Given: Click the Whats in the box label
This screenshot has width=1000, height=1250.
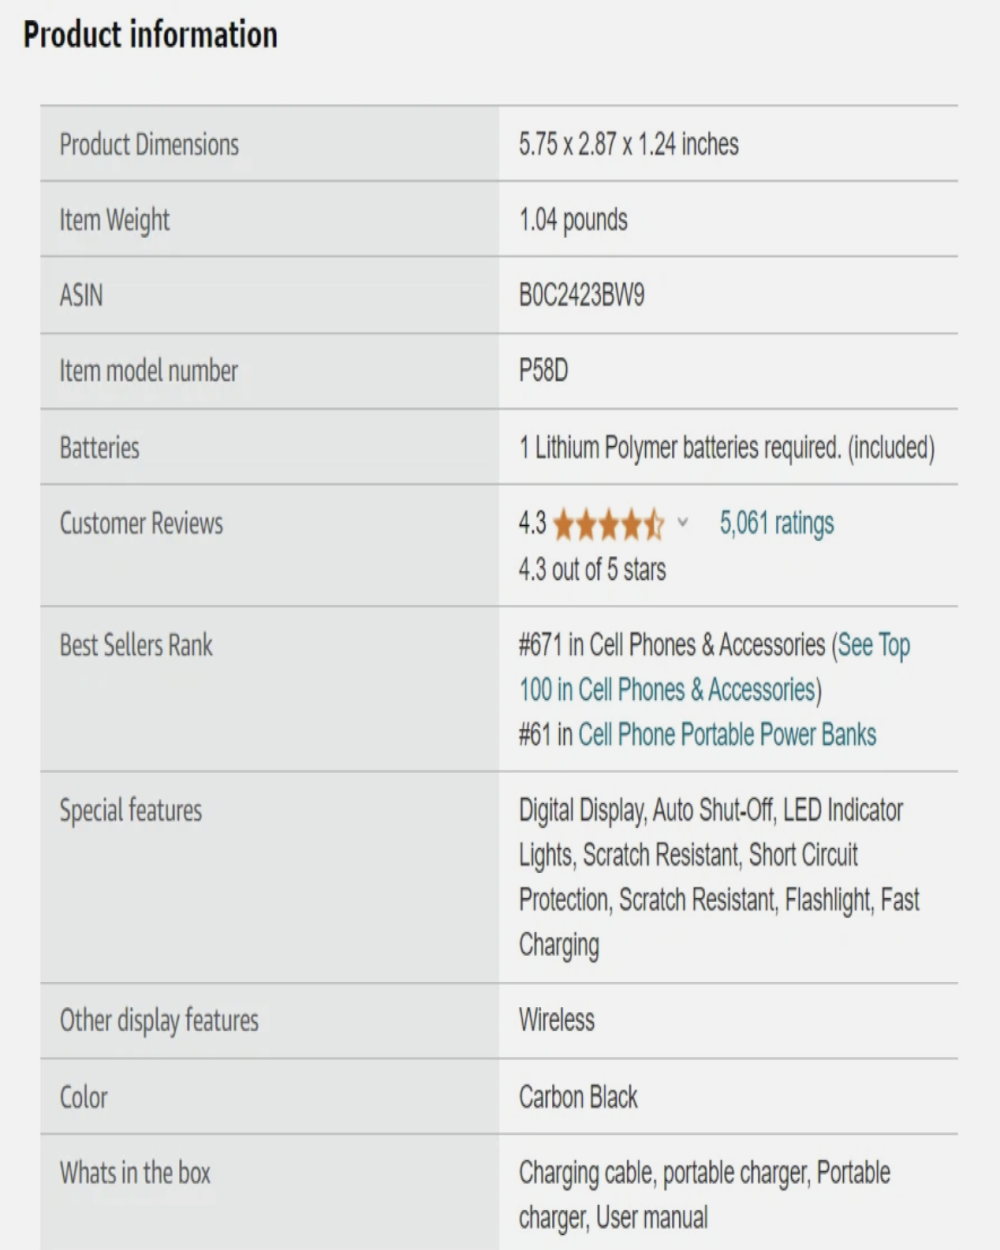Looking at the screenshot, I should tap(135, 1173).
